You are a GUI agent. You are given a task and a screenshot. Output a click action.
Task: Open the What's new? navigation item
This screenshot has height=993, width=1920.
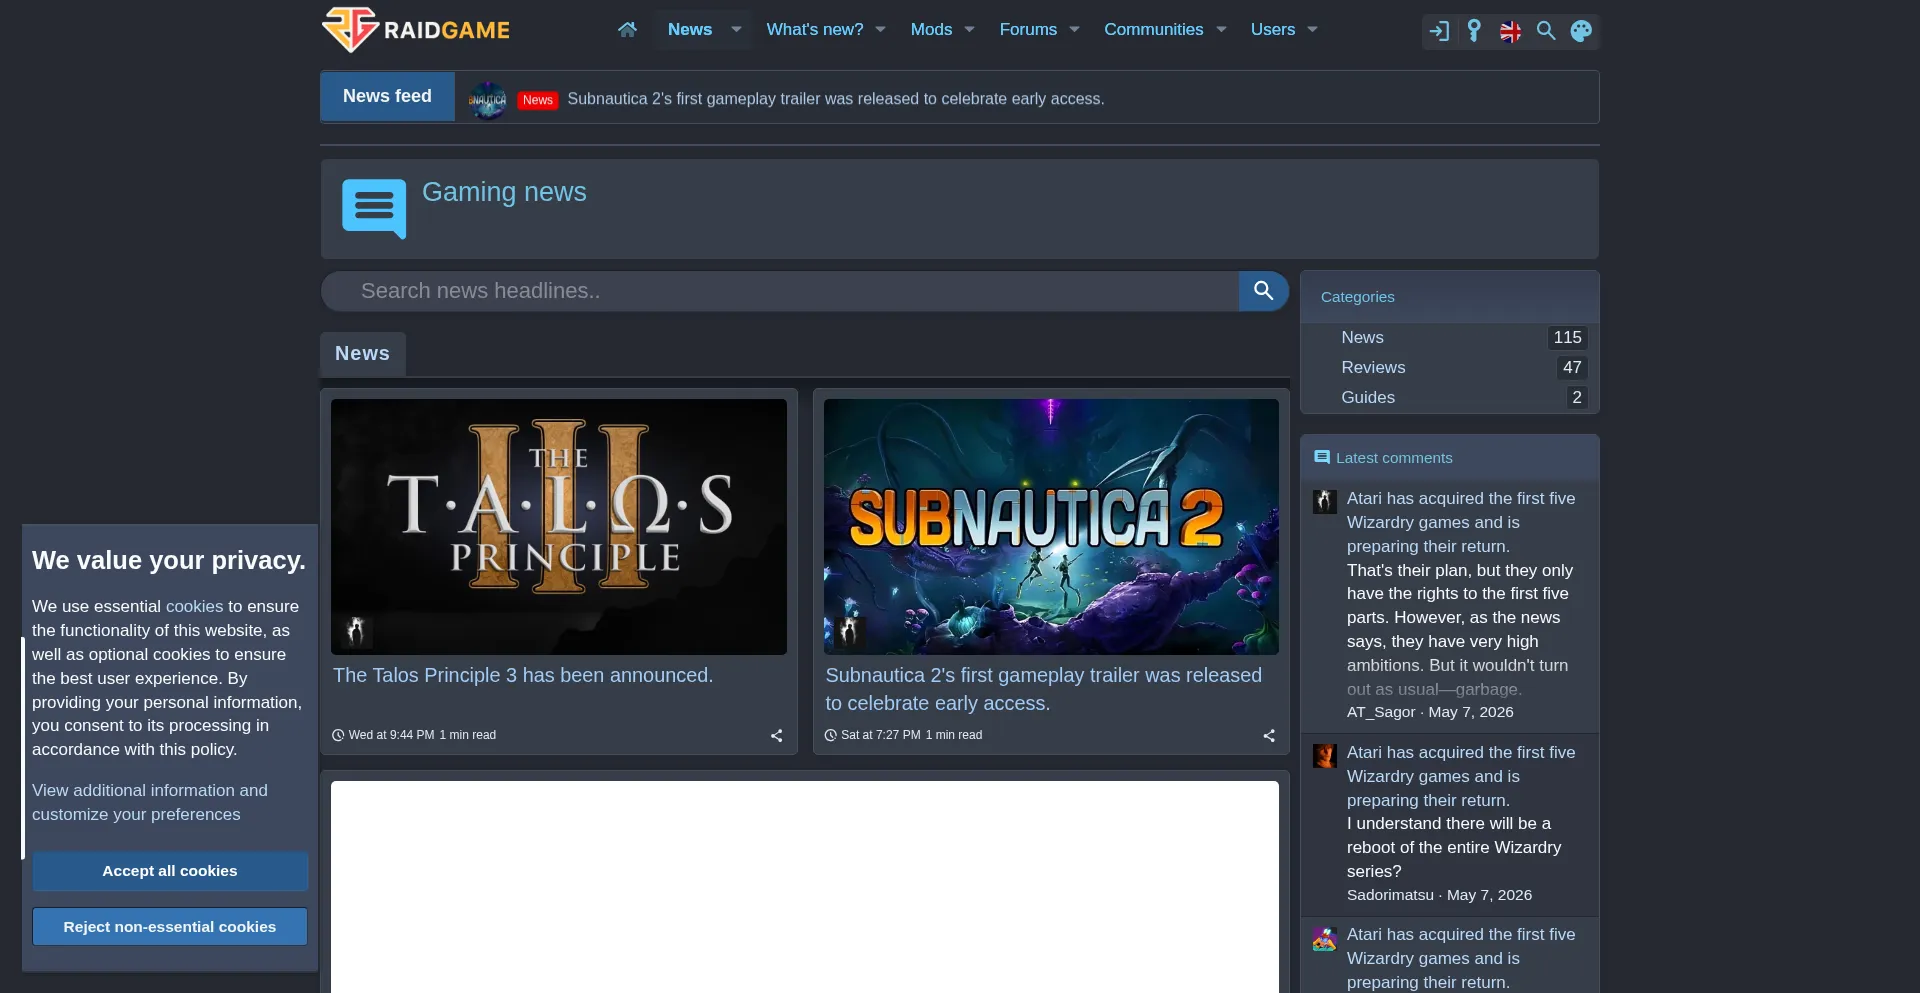[815, 30]
